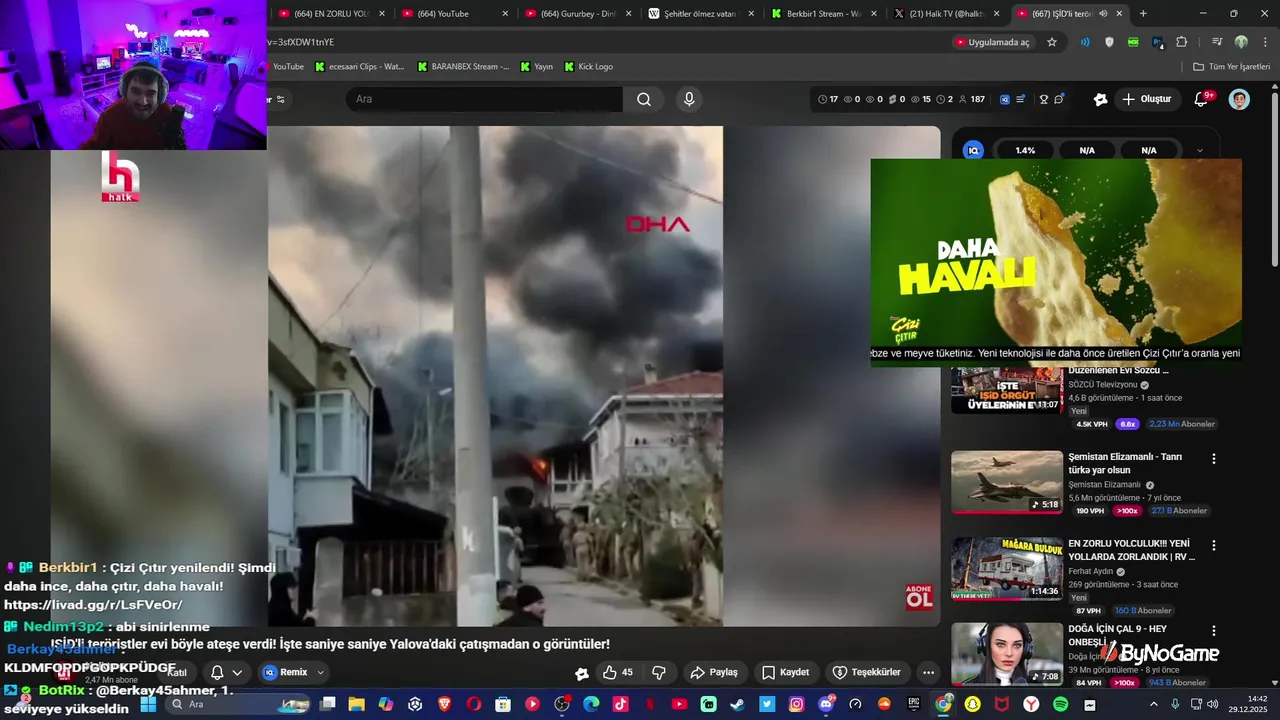Click the YouTube search input field

484,99
